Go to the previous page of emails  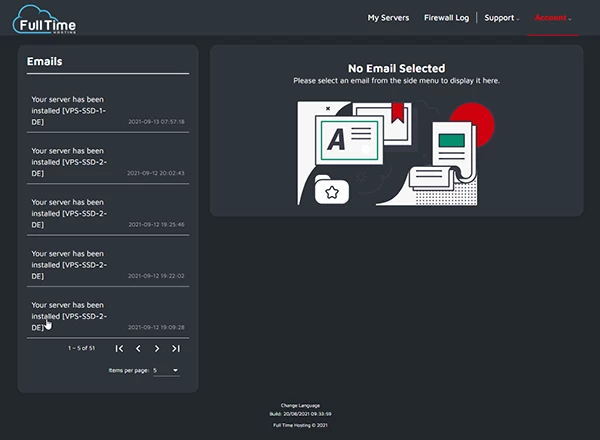pyautogui.click(x=138, y=348)
